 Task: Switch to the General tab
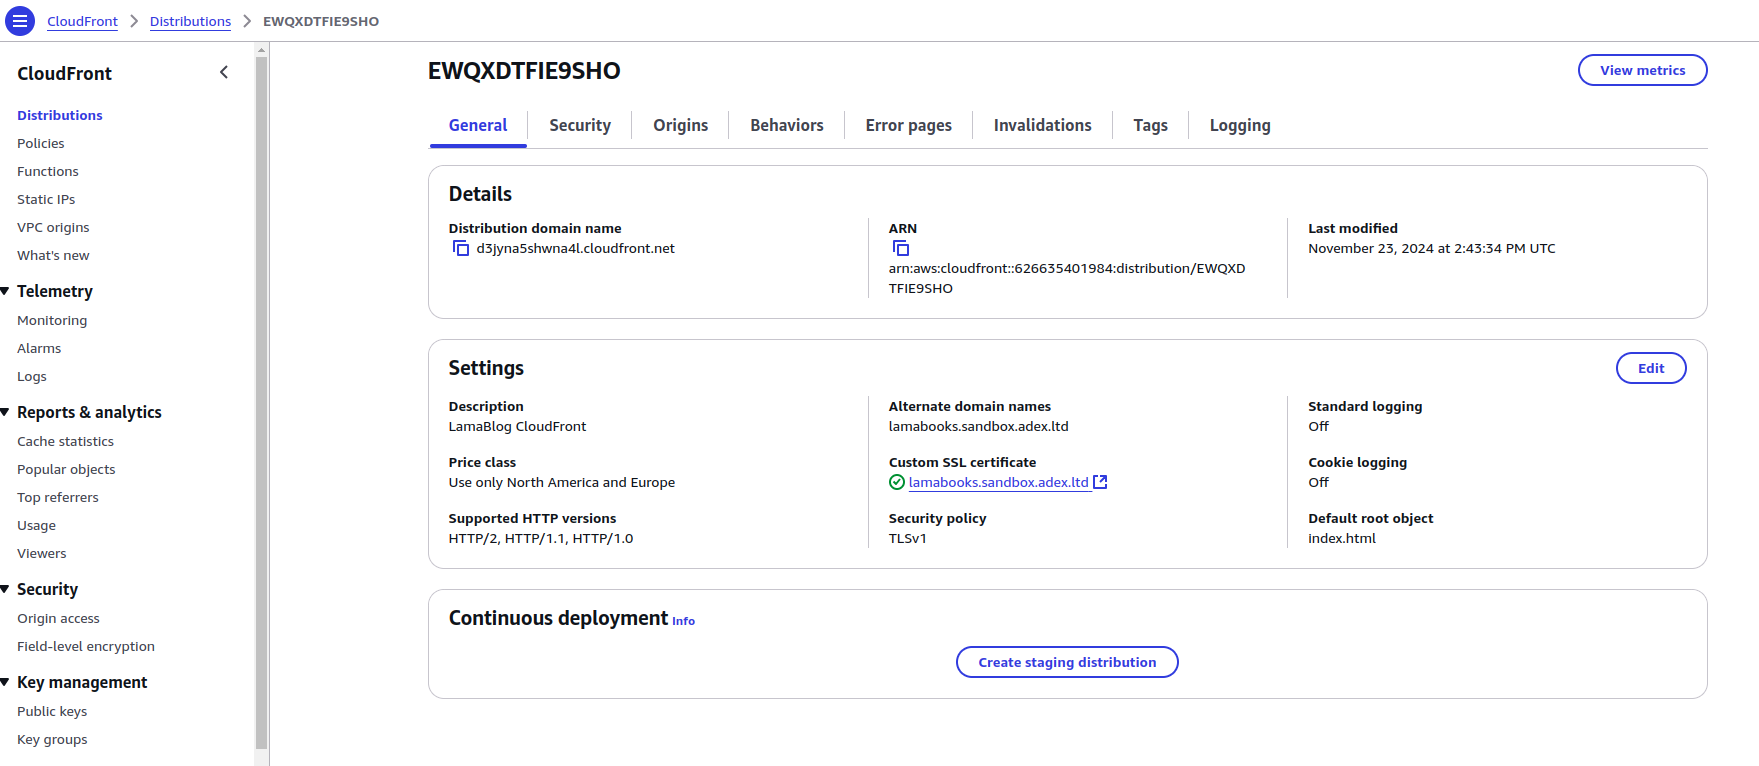tap(478, 125)
